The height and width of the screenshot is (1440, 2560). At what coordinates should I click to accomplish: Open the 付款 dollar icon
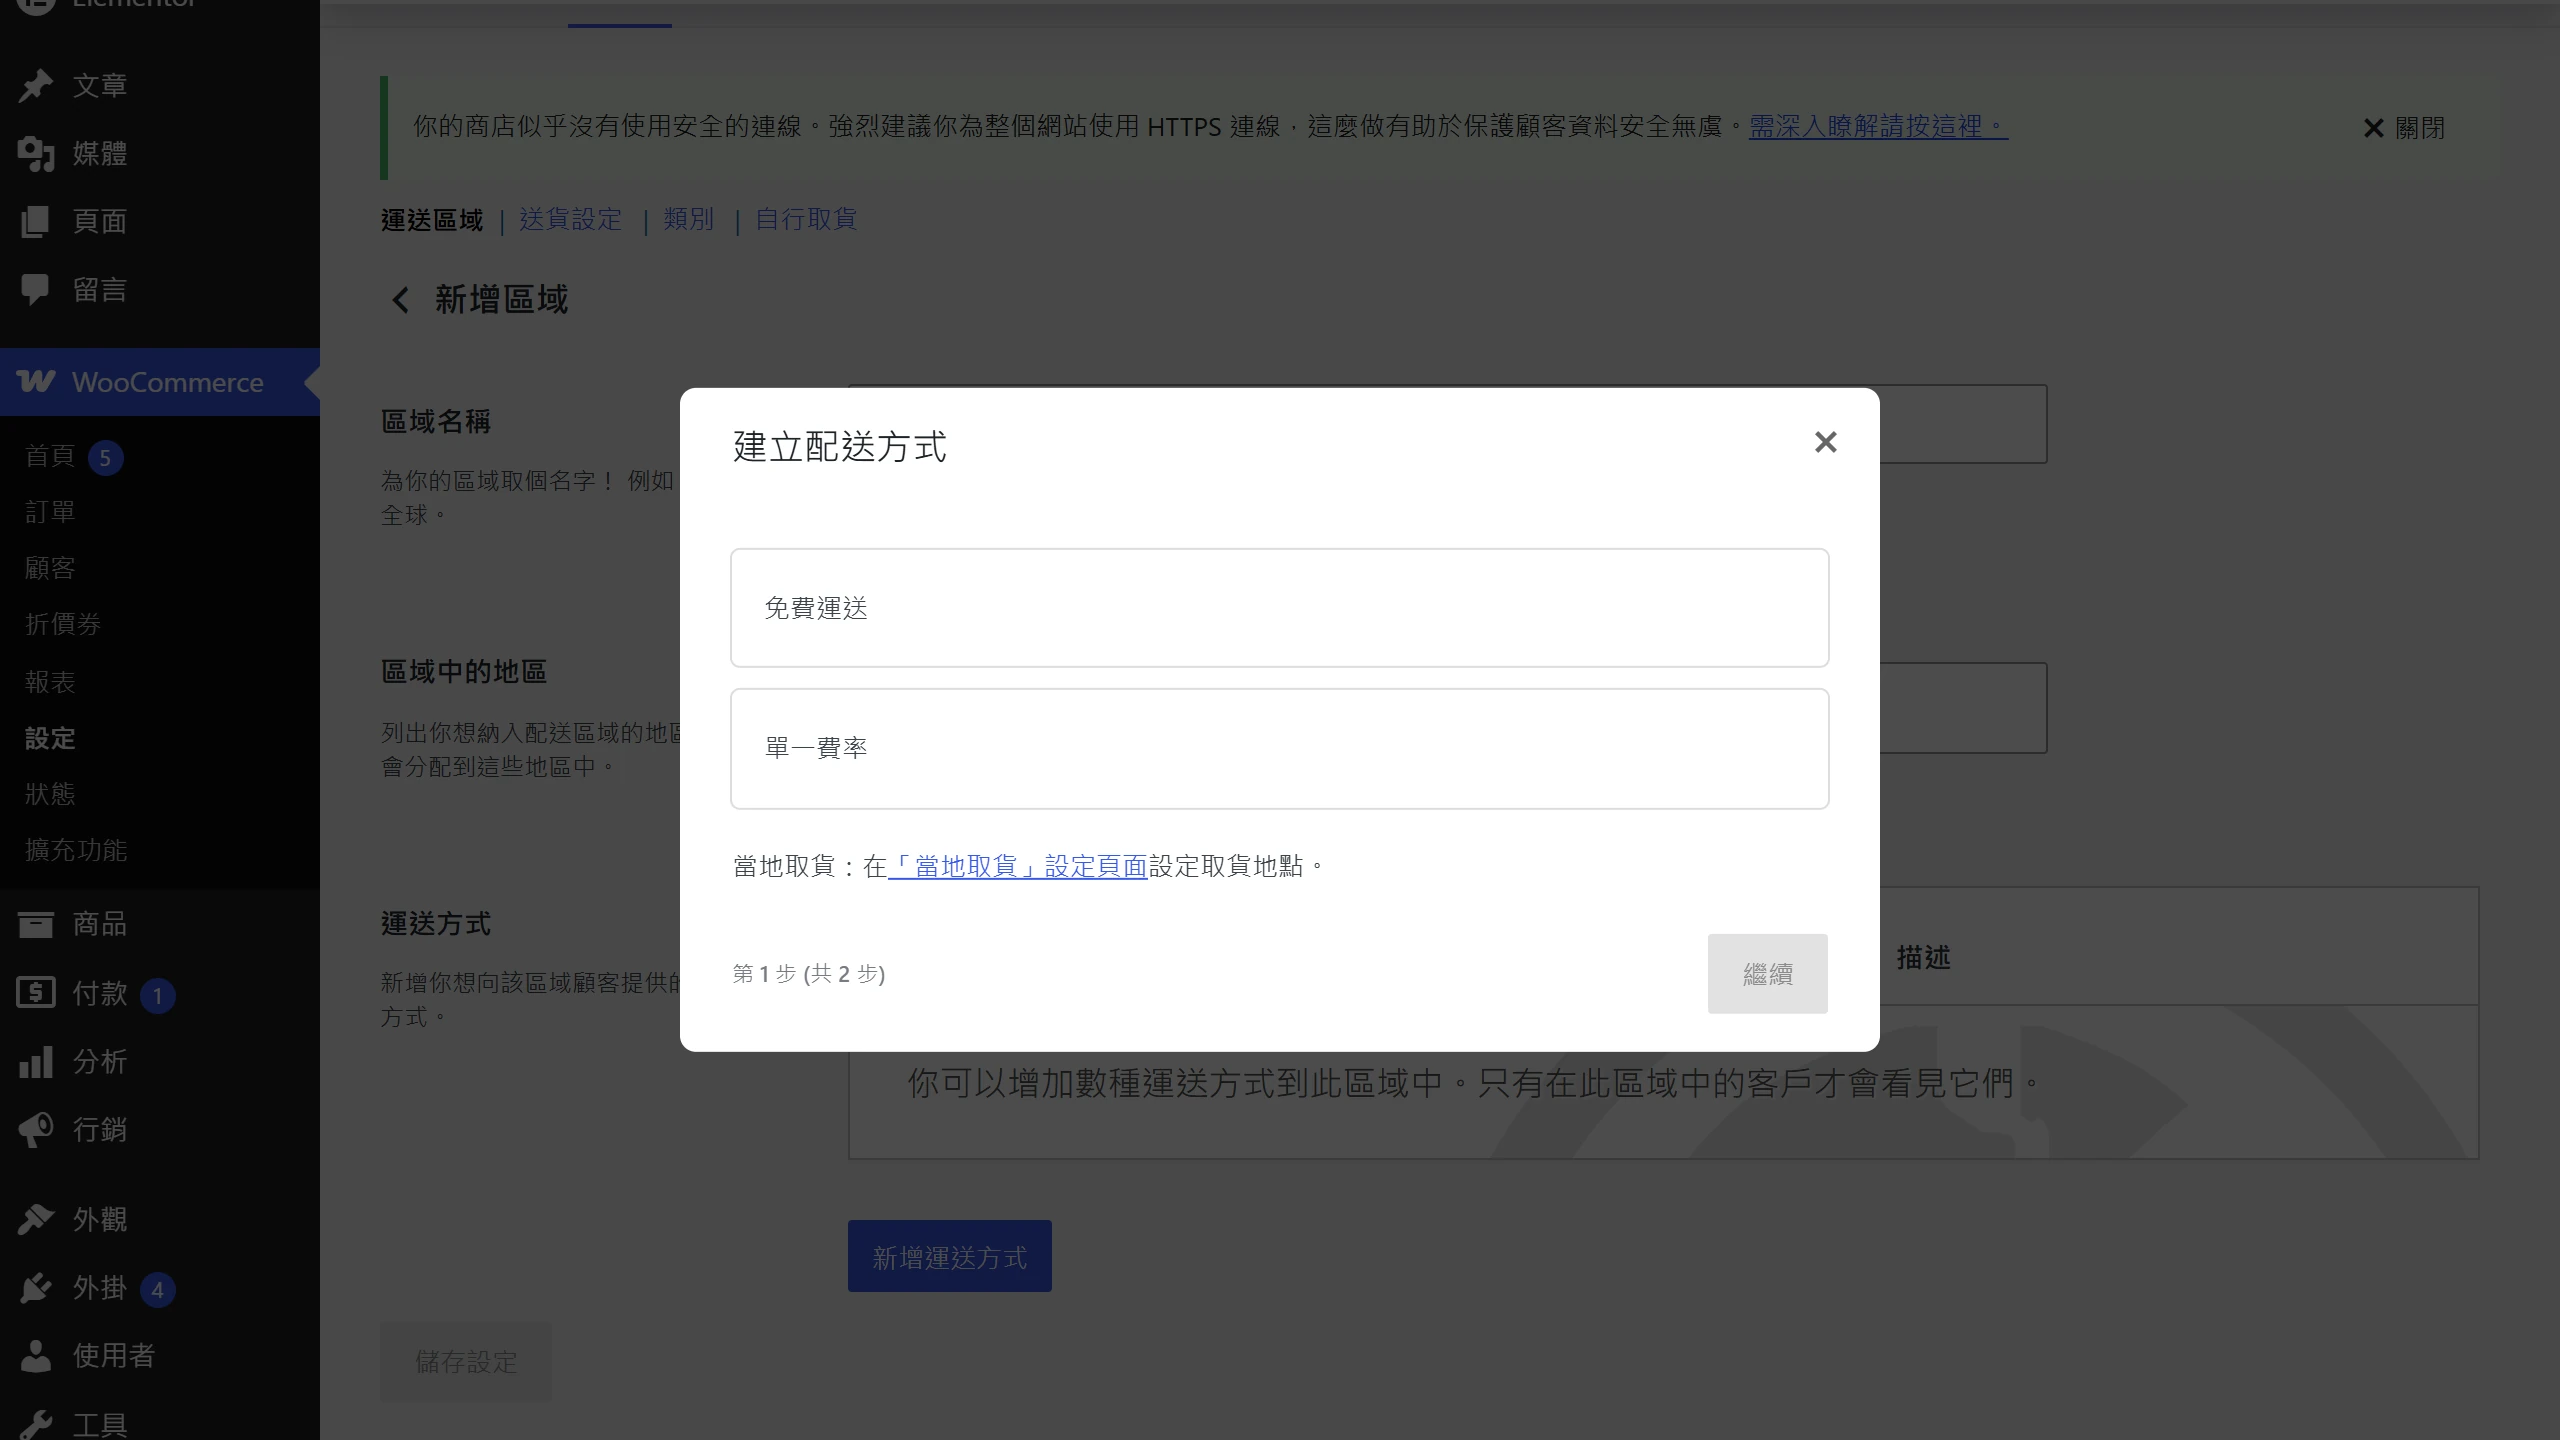coord(36,993)
